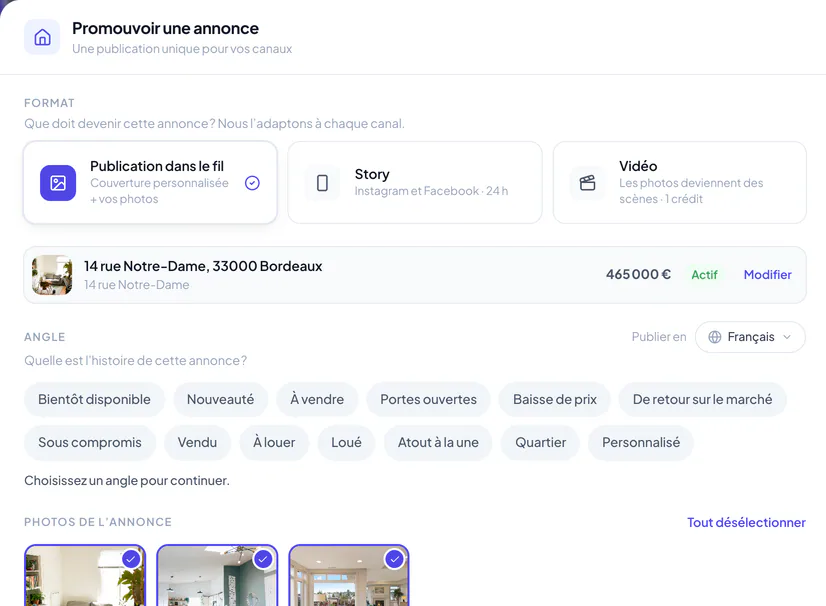Click the Actif status label

pos(704,275)
